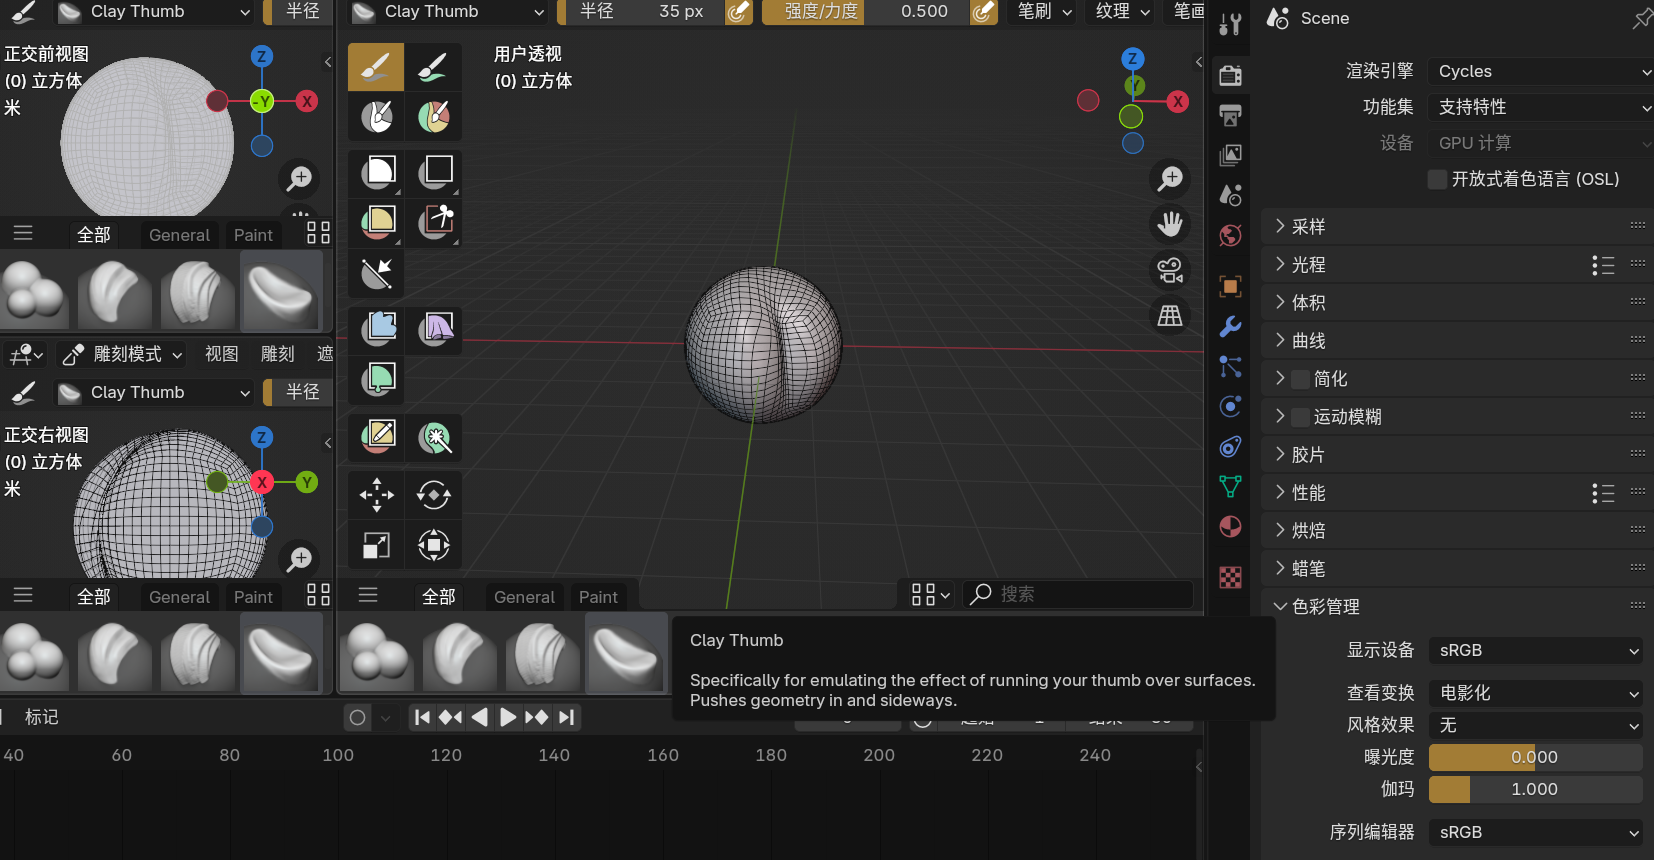Open the Object Constraints properties tab
The width and height of the screenshot is (1654, 860).
(x=1230, y=446)
